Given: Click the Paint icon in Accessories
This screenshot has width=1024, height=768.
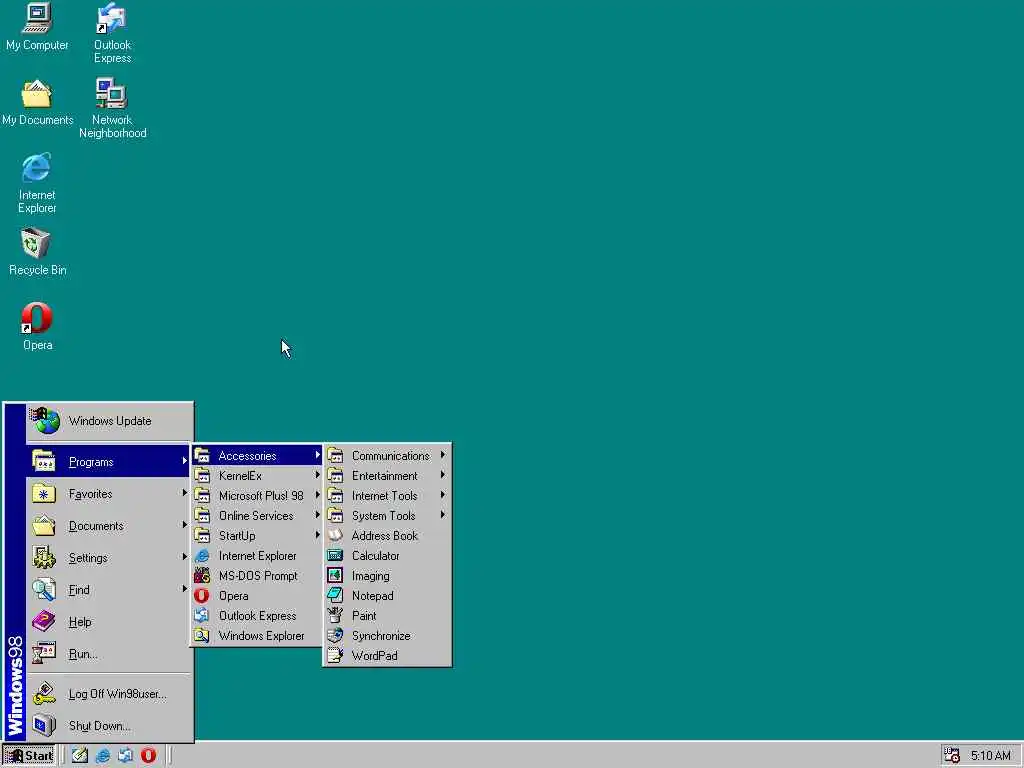Looking at the screenshot, I should (x=335, y=615).
